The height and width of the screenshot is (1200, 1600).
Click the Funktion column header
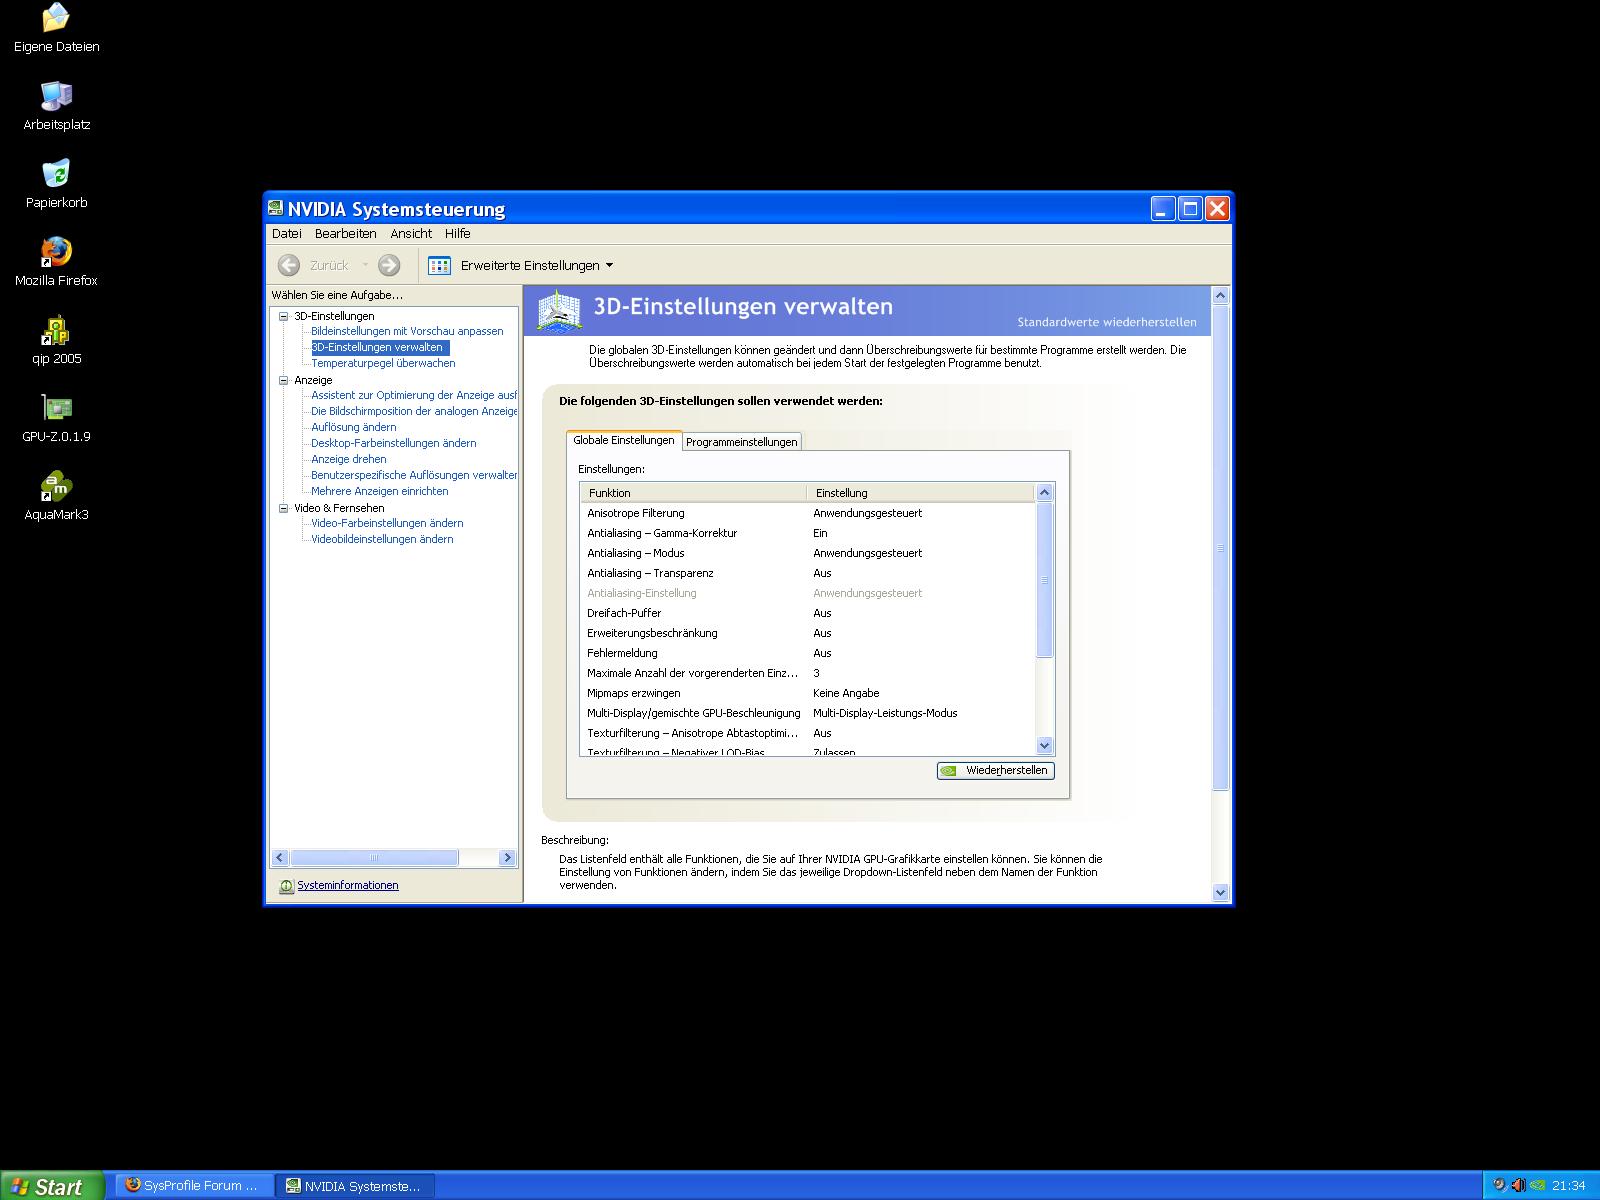pyautogui.click(x=693, y=492)
